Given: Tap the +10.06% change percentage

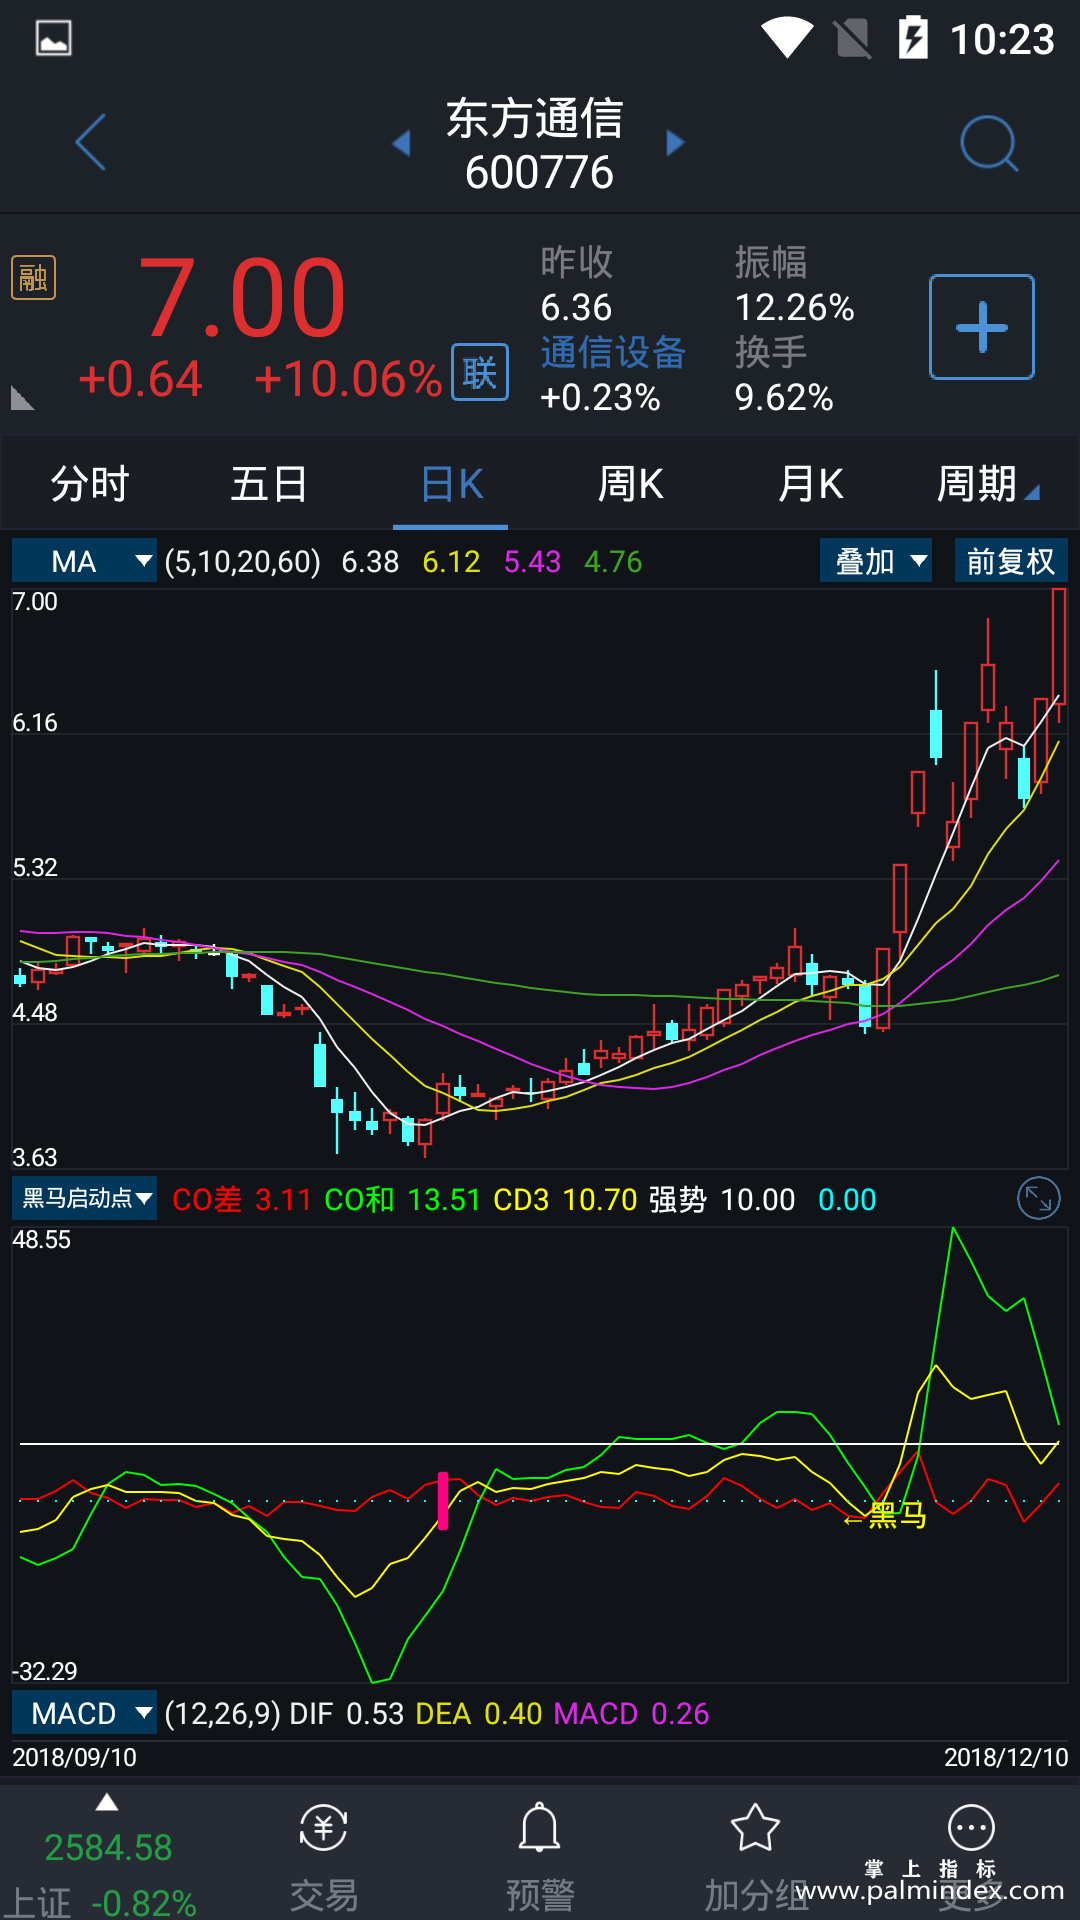Looking at the screenshot, I should pyautogui.click(x=348, y=379).
